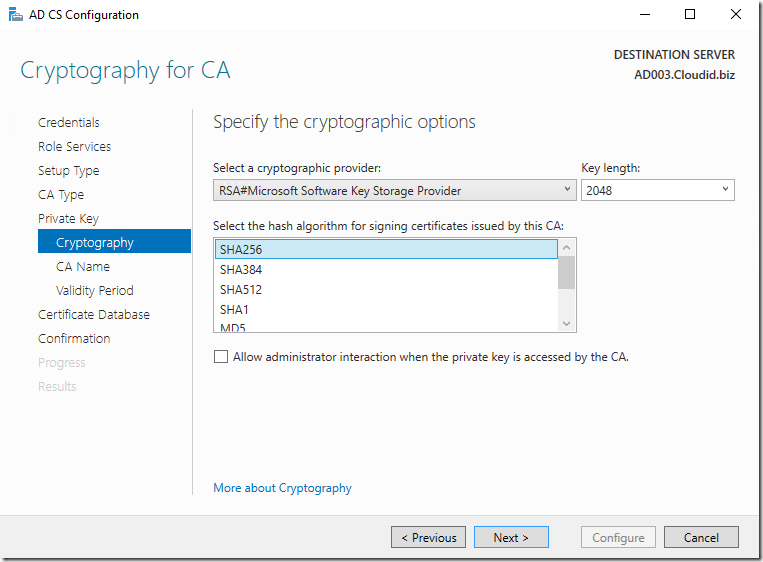Enable the allow administrator interaction checkbox
Viewport: 763px width, 562px height.
(x=221, y=357)
